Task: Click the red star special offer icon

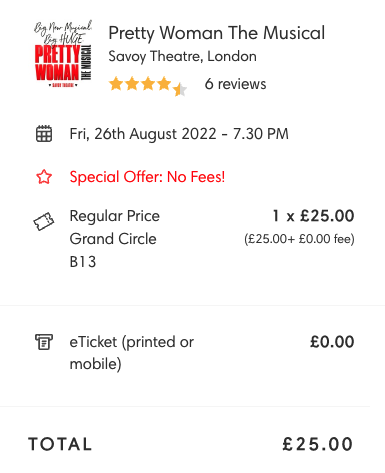Action: pos(44,177)
